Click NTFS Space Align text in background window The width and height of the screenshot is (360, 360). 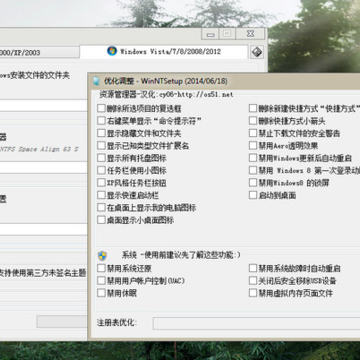tap(39, 149)
